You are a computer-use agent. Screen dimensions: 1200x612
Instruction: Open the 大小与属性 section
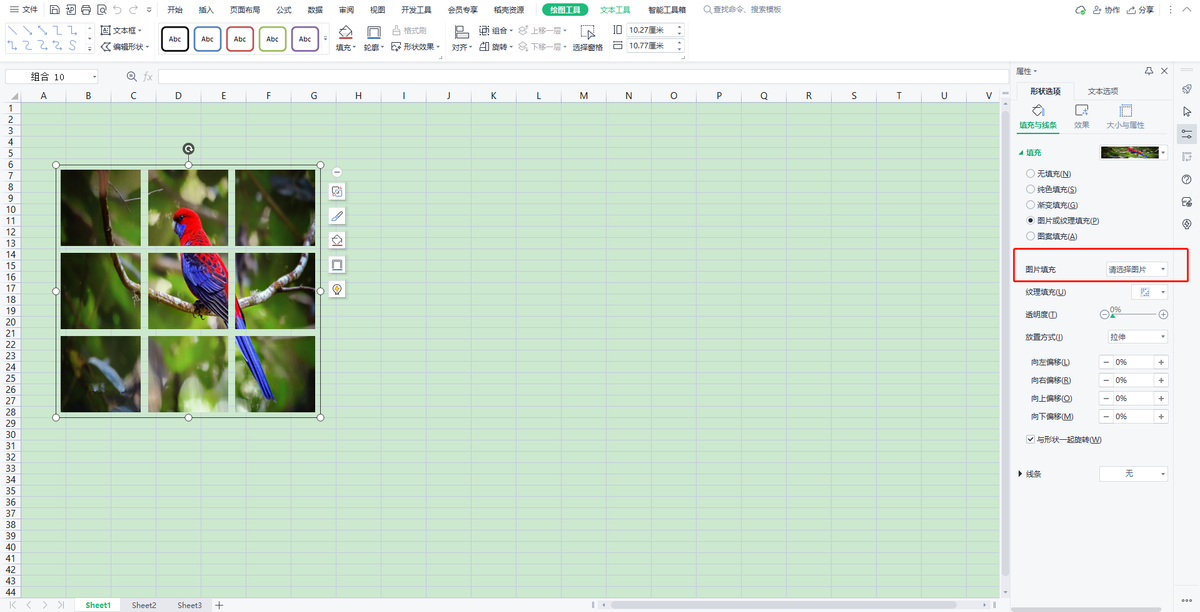coord(1125,116)
